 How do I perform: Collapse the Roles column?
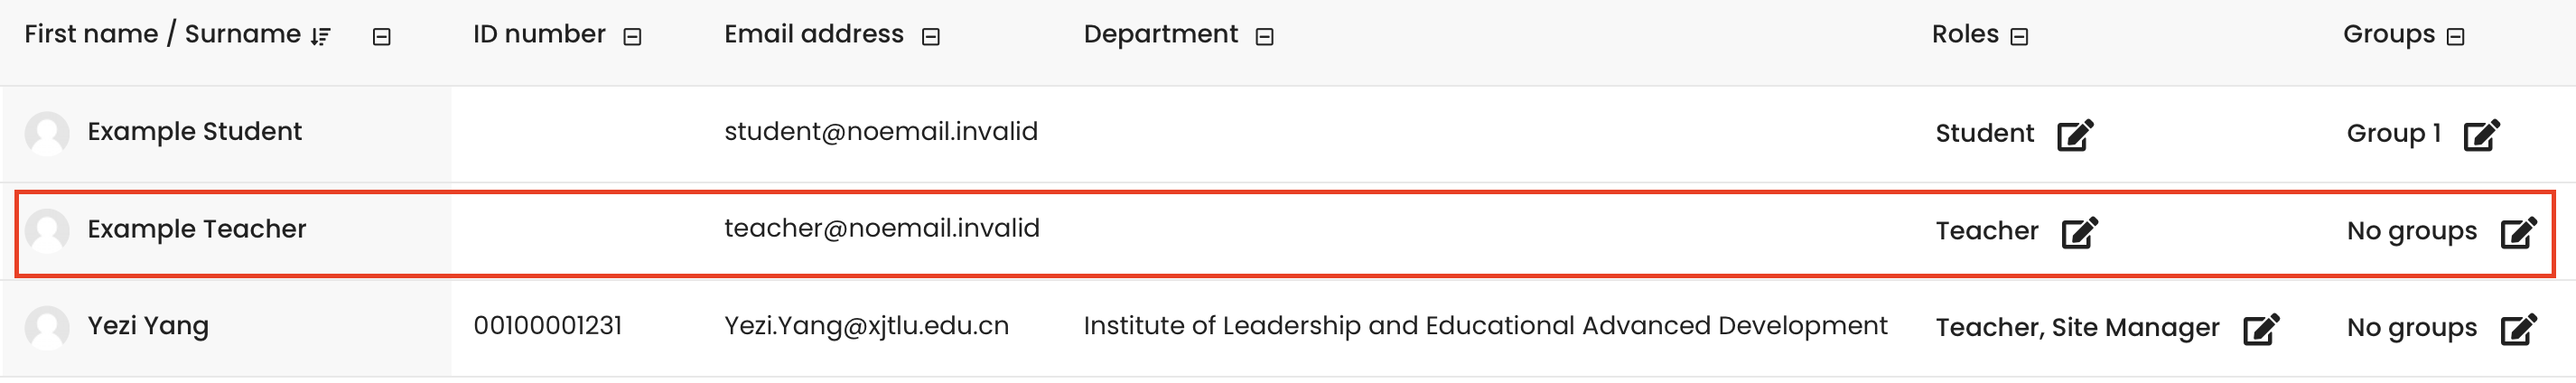click(x=2020, y=37)
